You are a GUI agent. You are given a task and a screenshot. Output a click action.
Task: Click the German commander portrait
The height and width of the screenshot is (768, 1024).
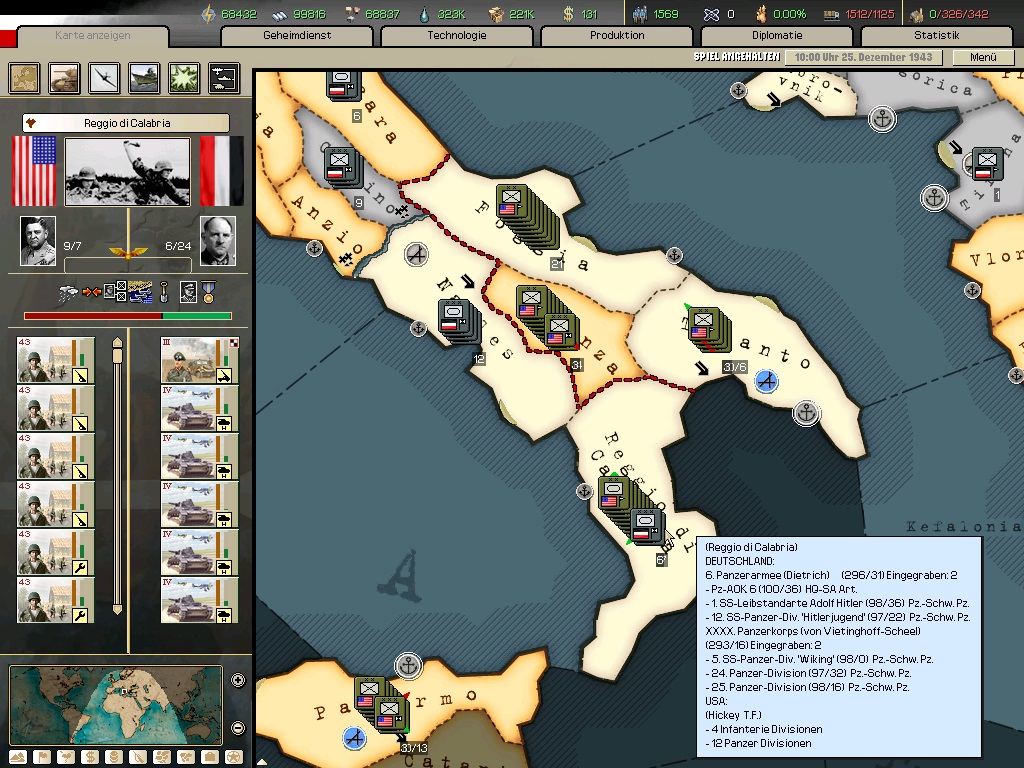217,241
